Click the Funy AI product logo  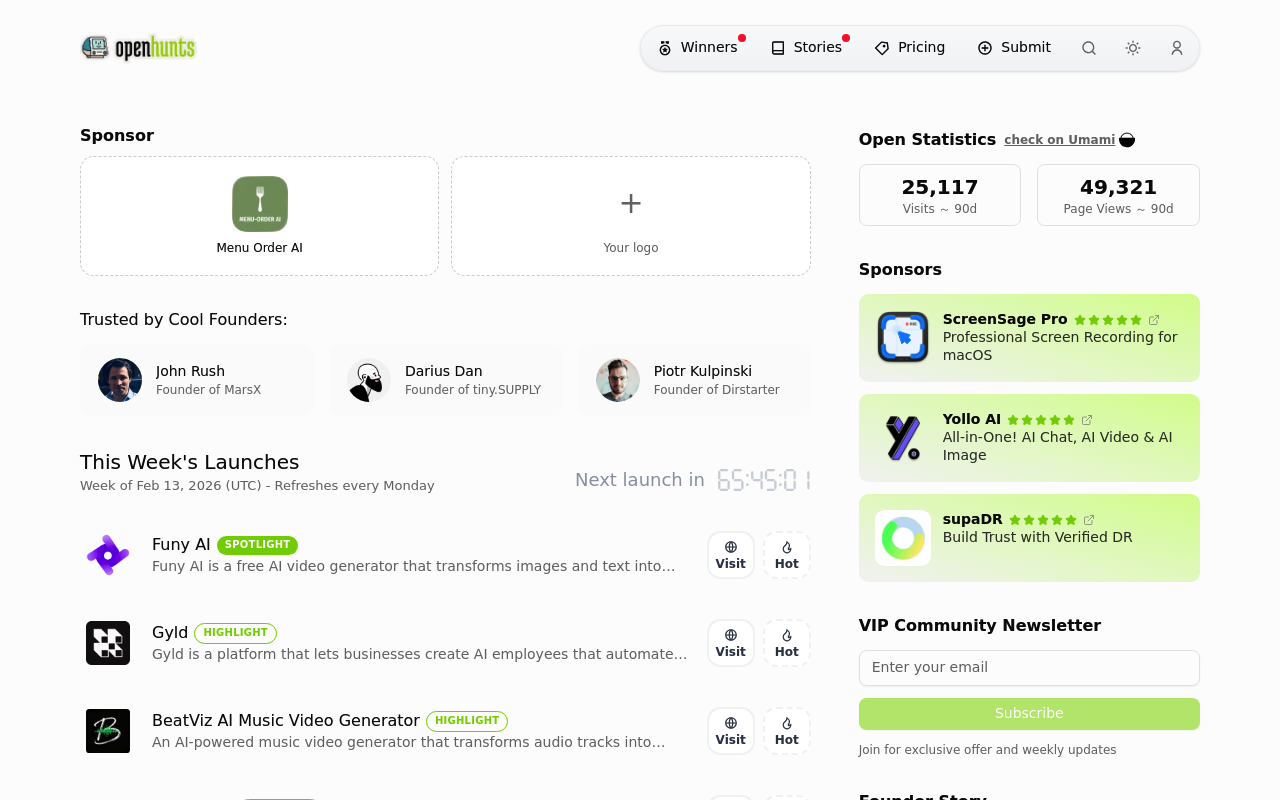click(x=108, y=555)
